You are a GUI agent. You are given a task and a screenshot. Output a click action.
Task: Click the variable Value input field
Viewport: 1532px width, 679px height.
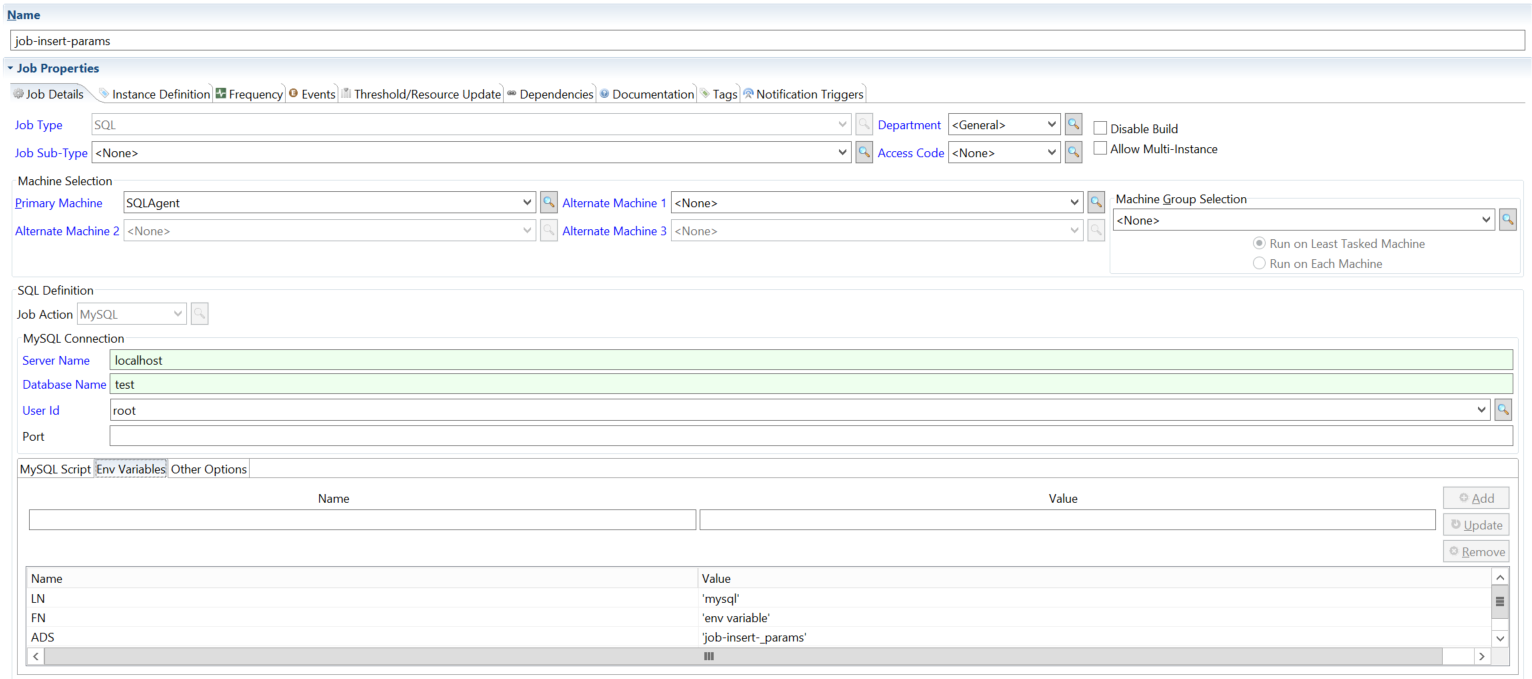tap(1067, 520)
